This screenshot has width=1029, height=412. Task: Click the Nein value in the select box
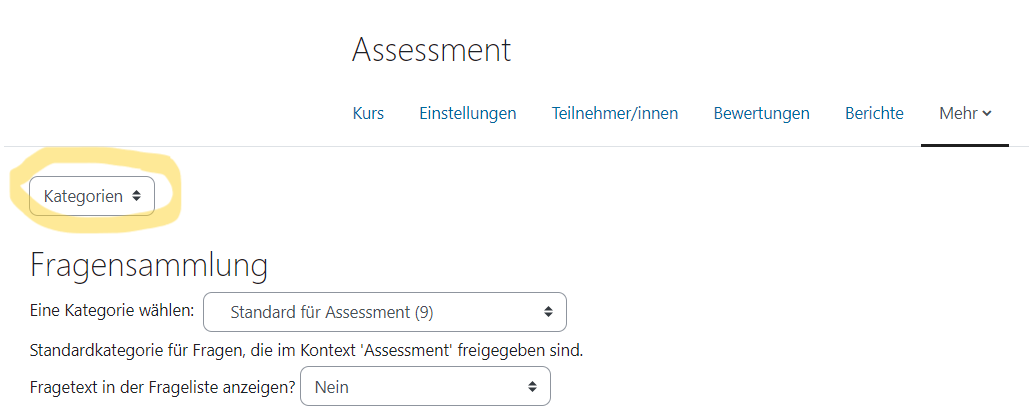[x=331, y=387]
